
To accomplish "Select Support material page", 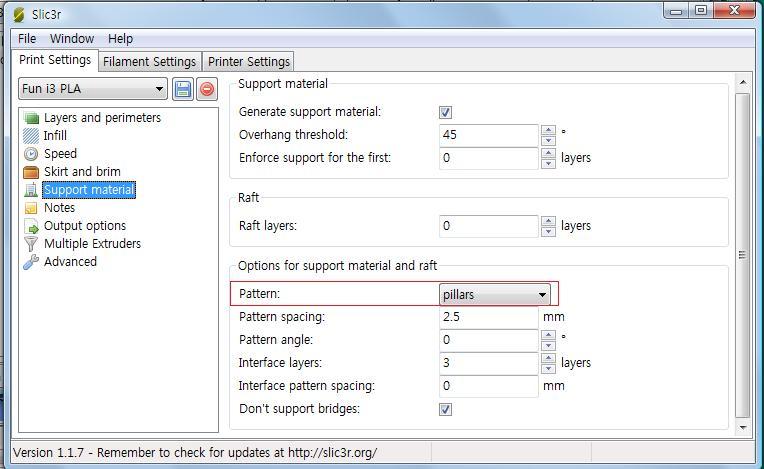I will [x=89, y=190].
